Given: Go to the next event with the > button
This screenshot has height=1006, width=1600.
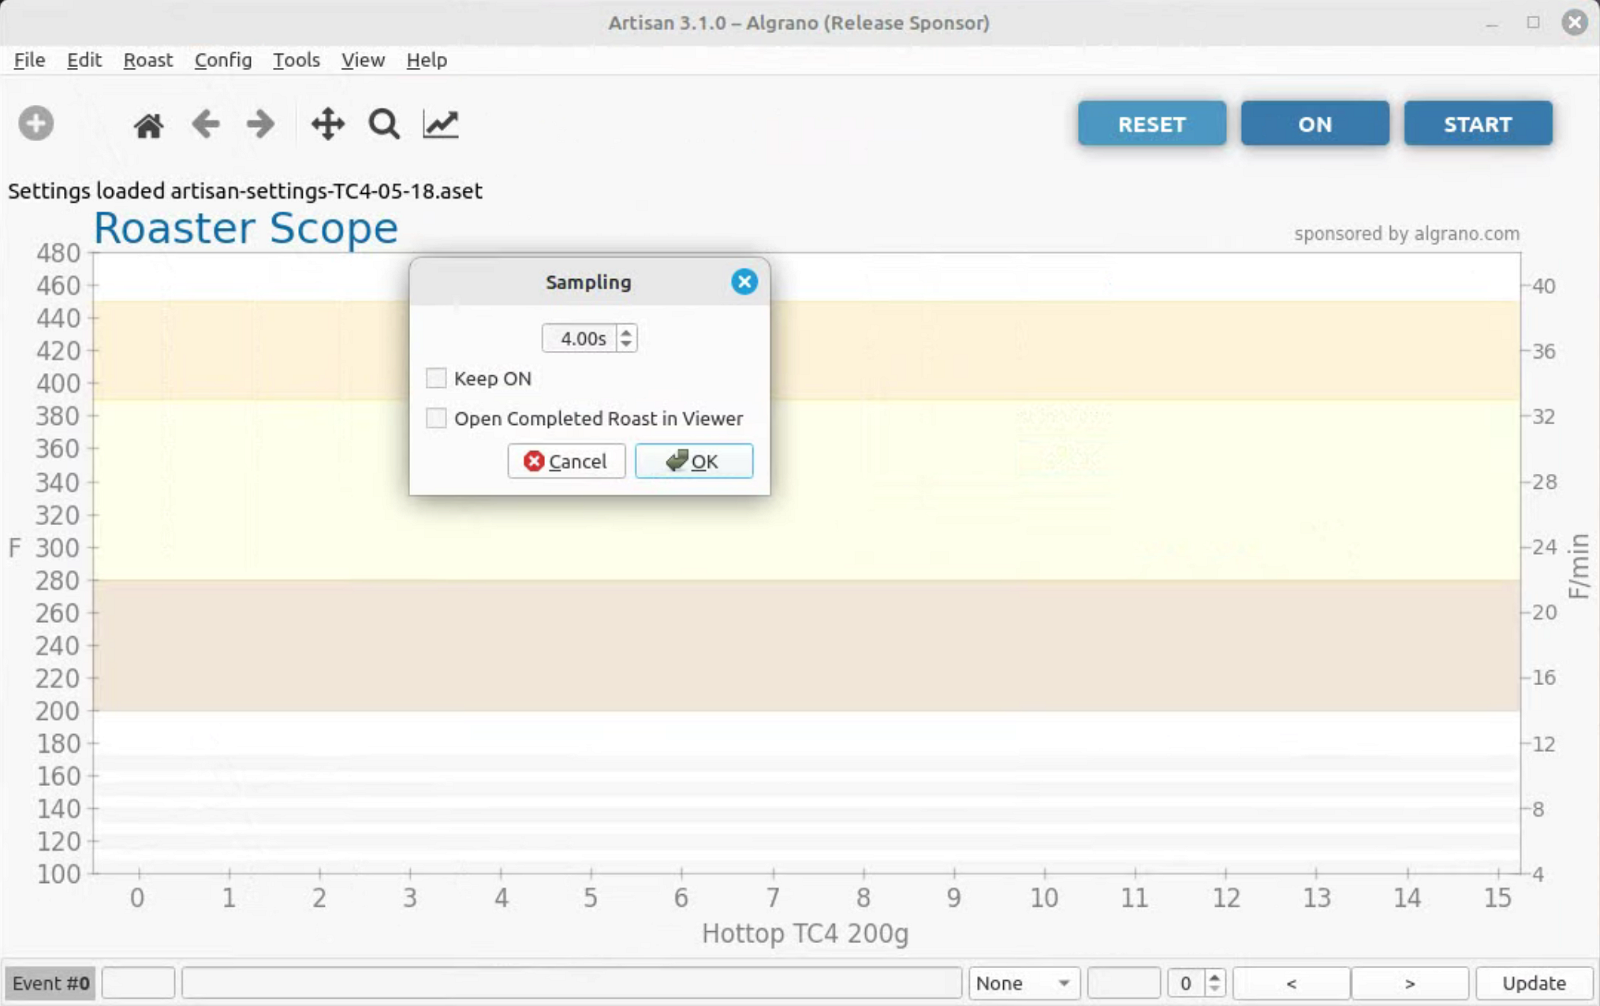Looking at the screenshot, I should point(1410,983).
